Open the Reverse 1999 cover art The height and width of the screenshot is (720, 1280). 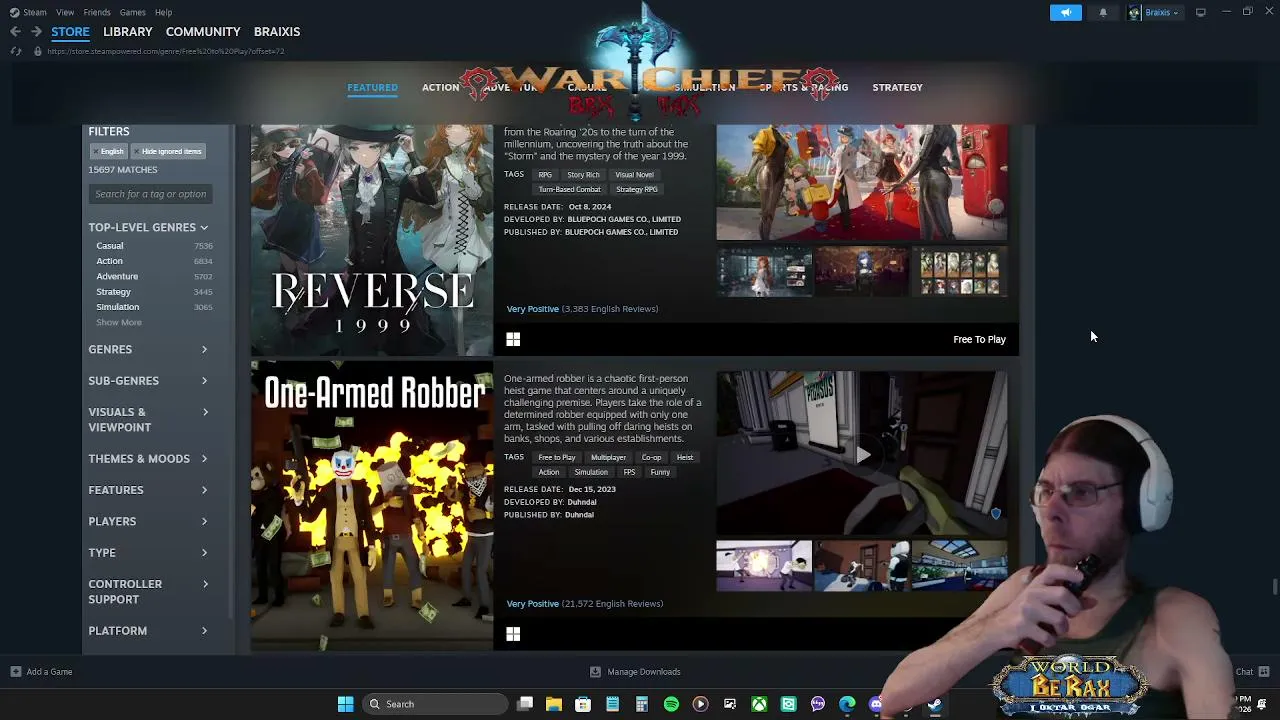372,240
